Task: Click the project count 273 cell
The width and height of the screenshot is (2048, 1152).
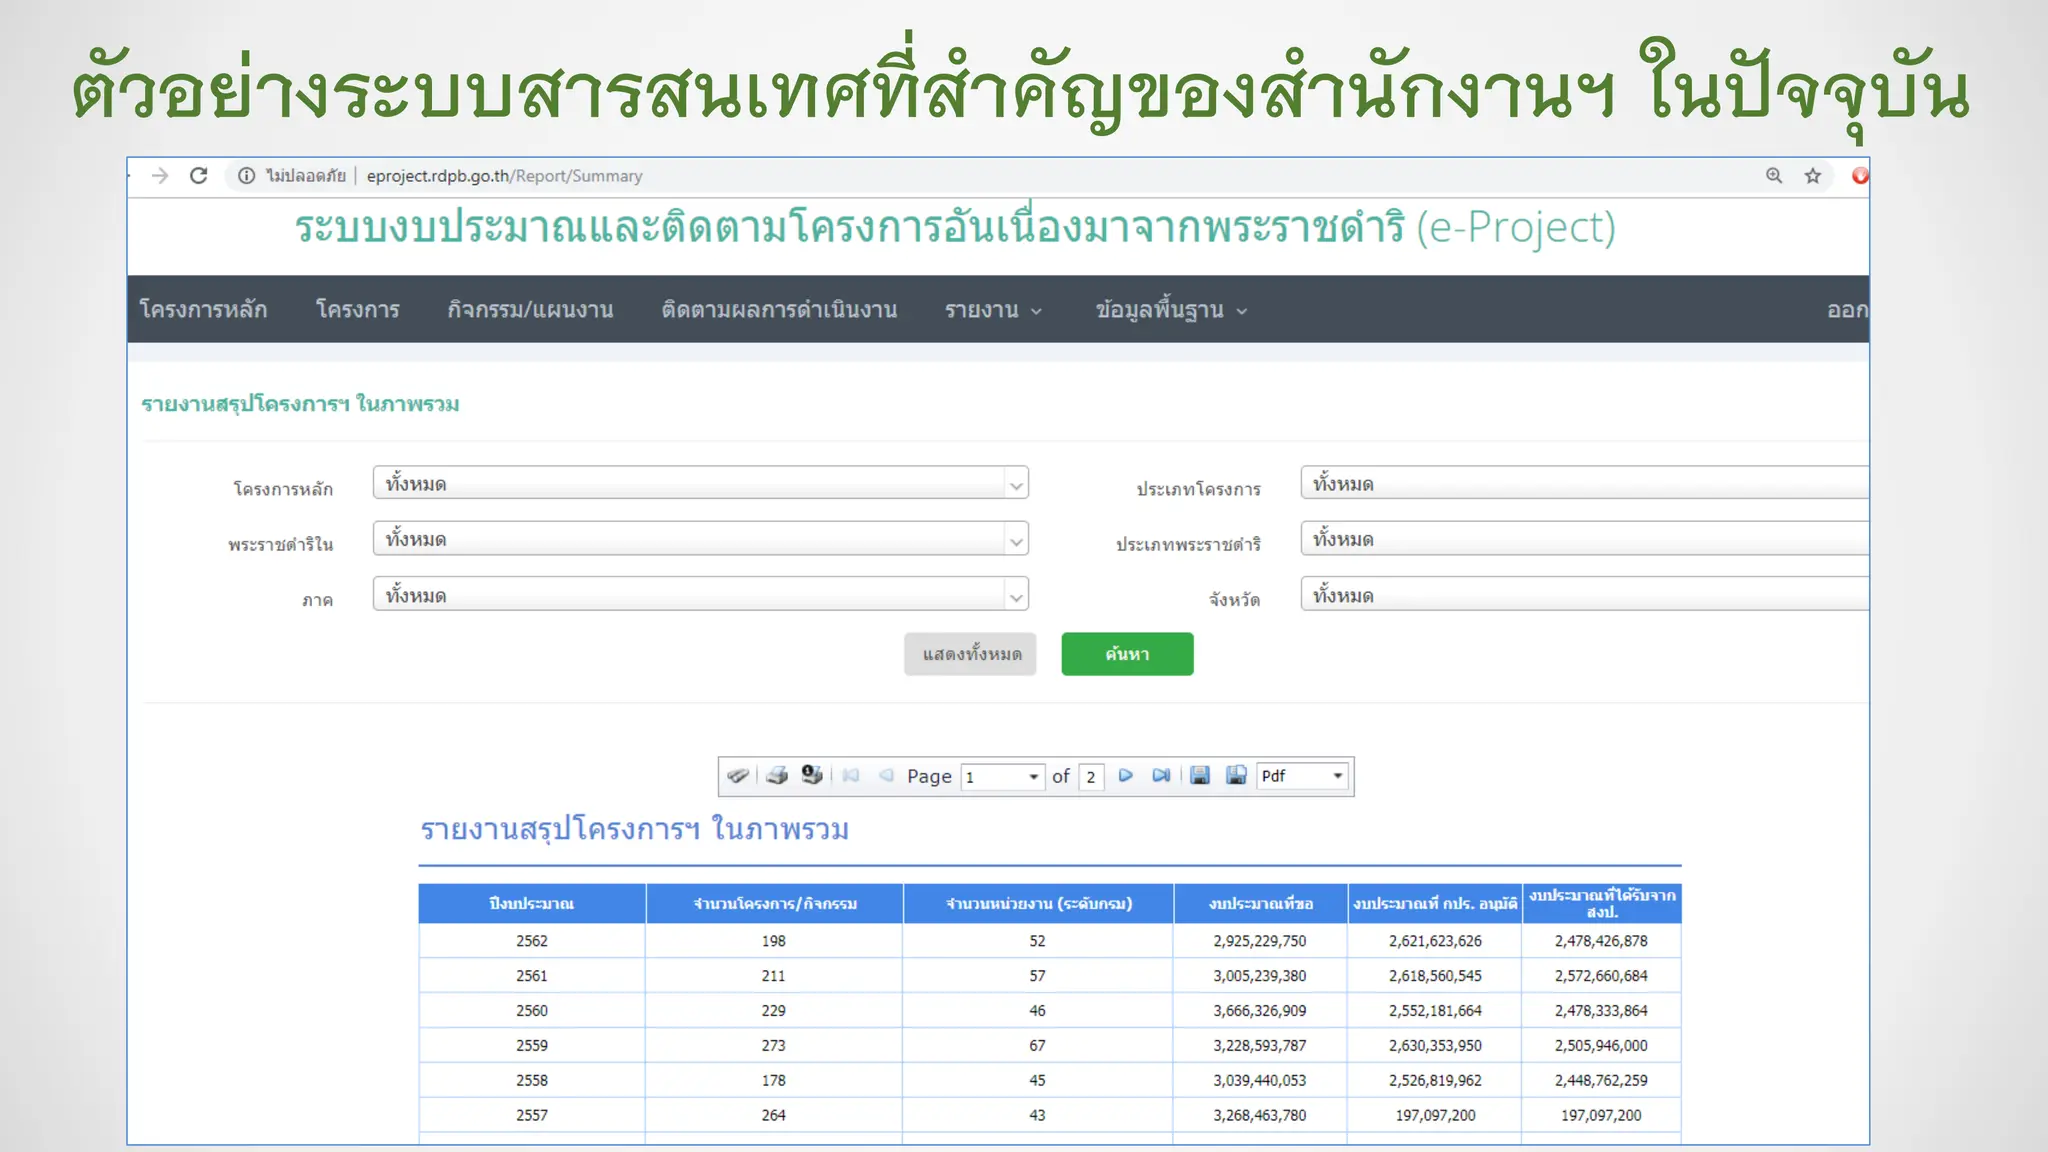Action: click(774, 1046)
